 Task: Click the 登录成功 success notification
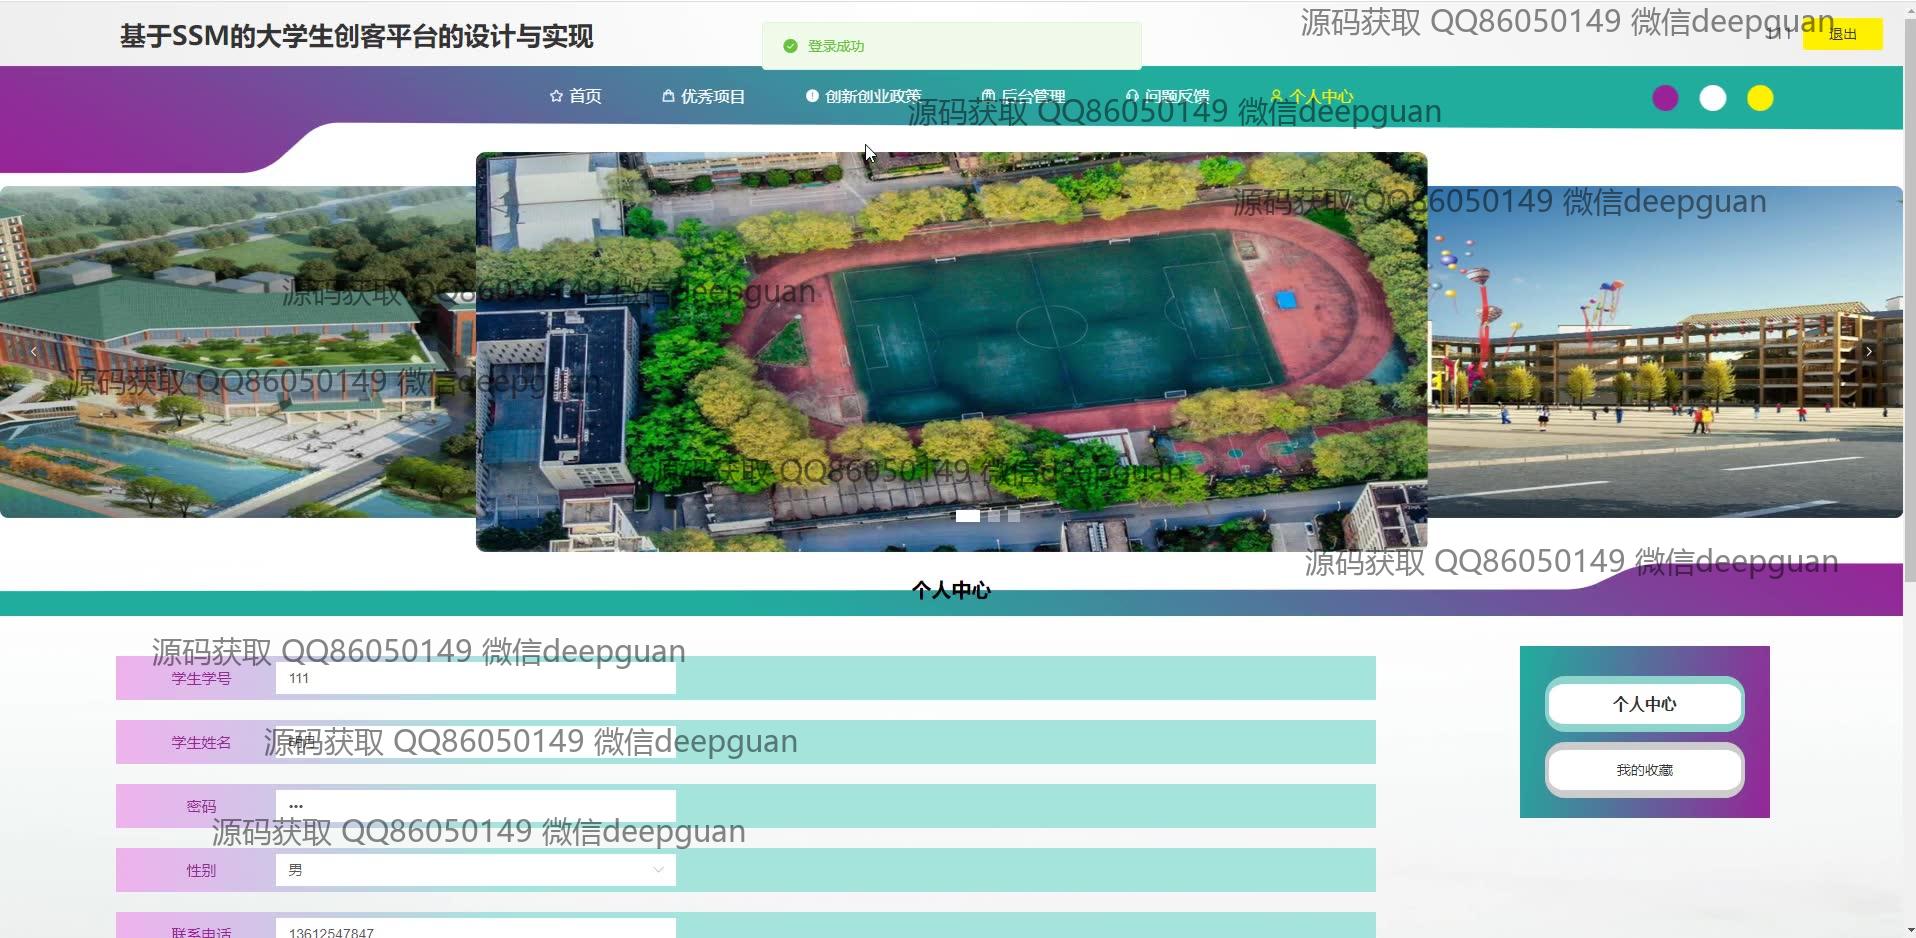(x=951, y=46)
